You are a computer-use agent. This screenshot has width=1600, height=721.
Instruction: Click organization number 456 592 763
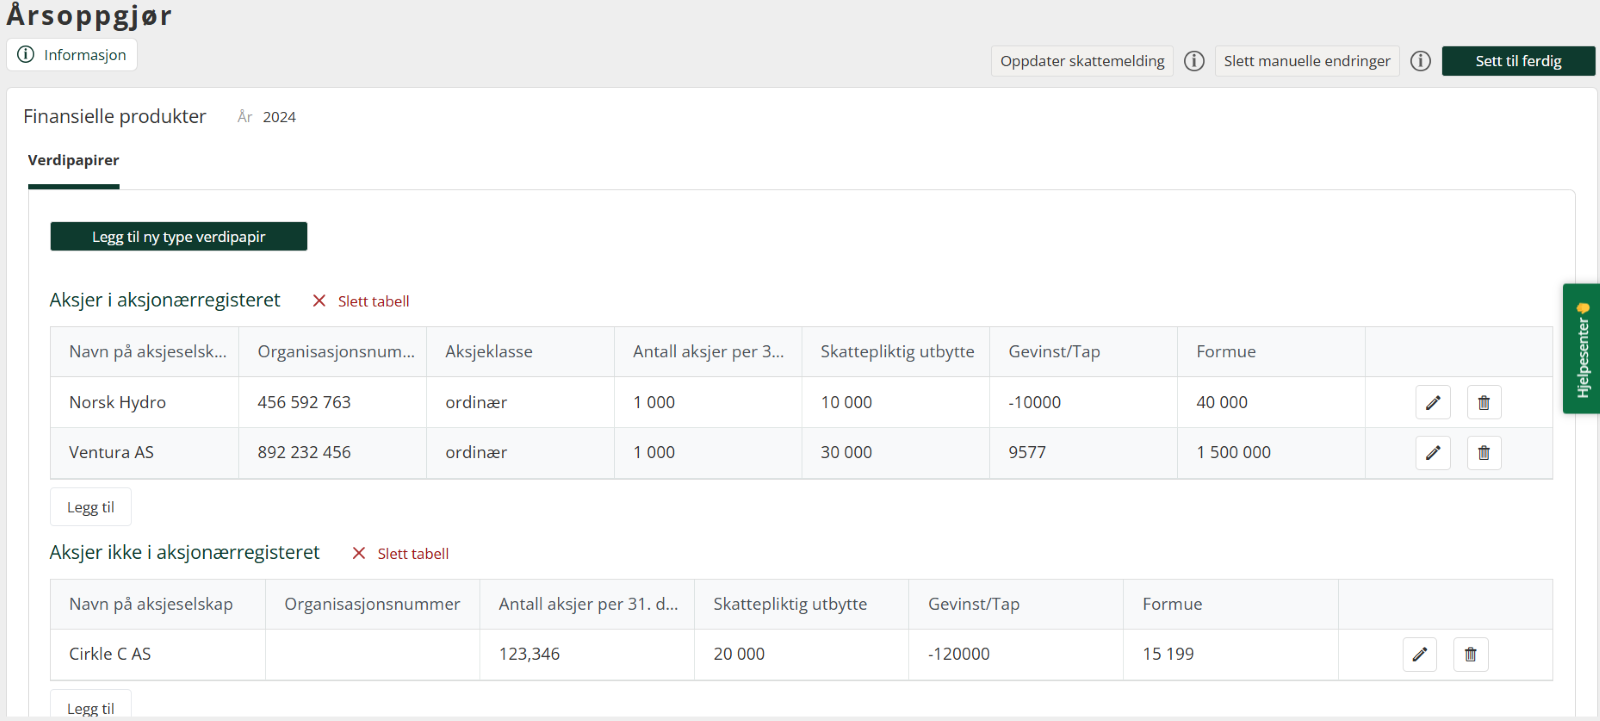(x=304, y=402)
